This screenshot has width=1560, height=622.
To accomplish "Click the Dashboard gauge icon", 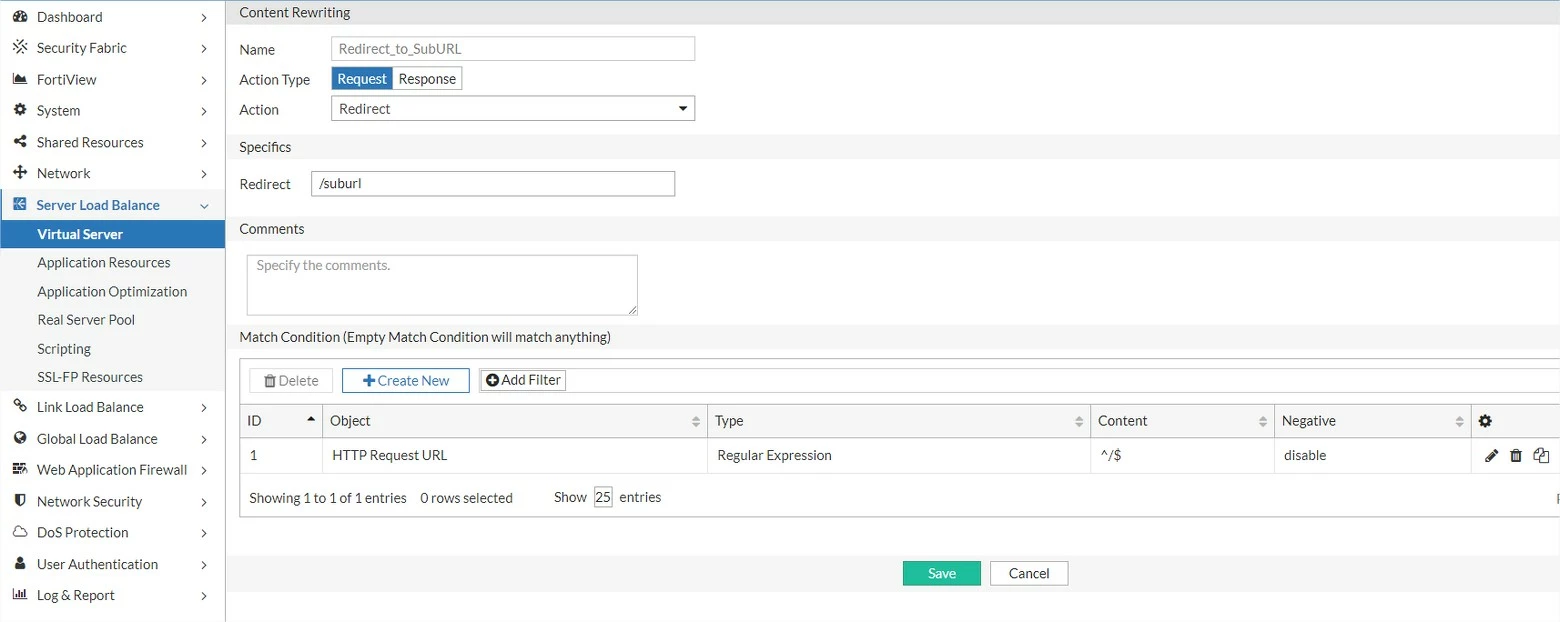I will [x=20, y=17].
